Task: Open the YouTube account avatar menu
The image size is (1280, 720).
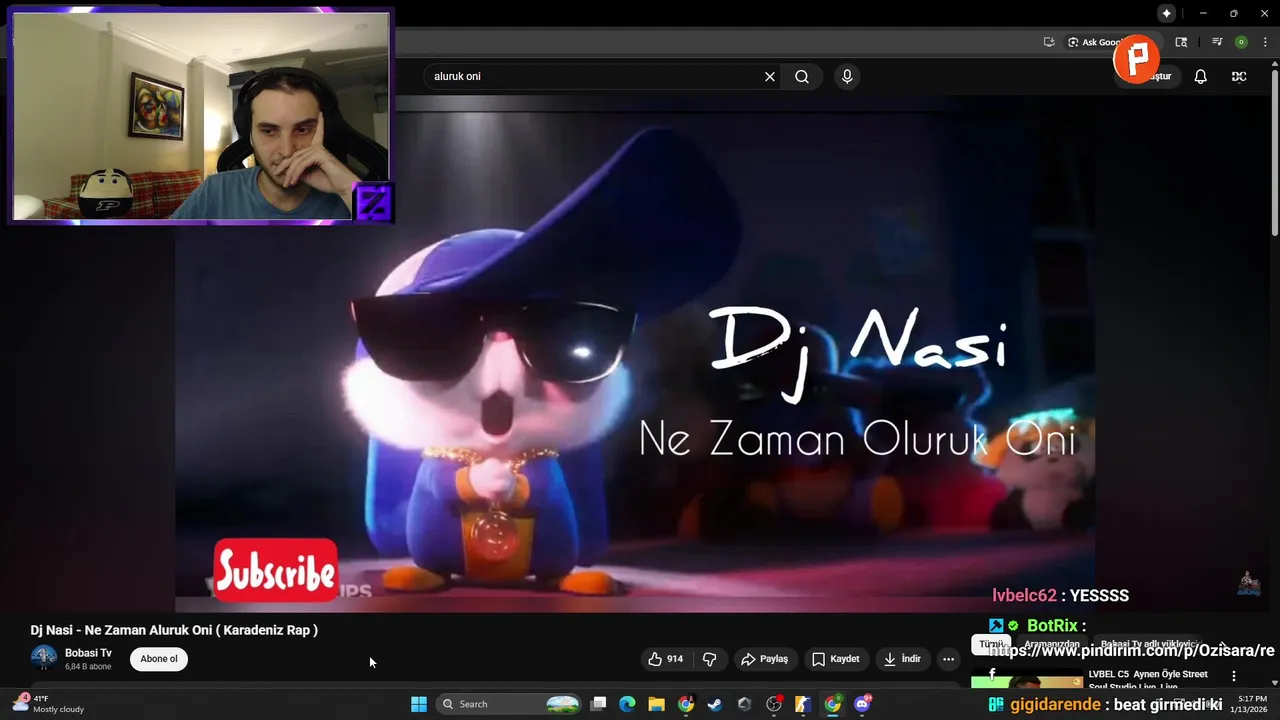Action: click(1239, 76)
